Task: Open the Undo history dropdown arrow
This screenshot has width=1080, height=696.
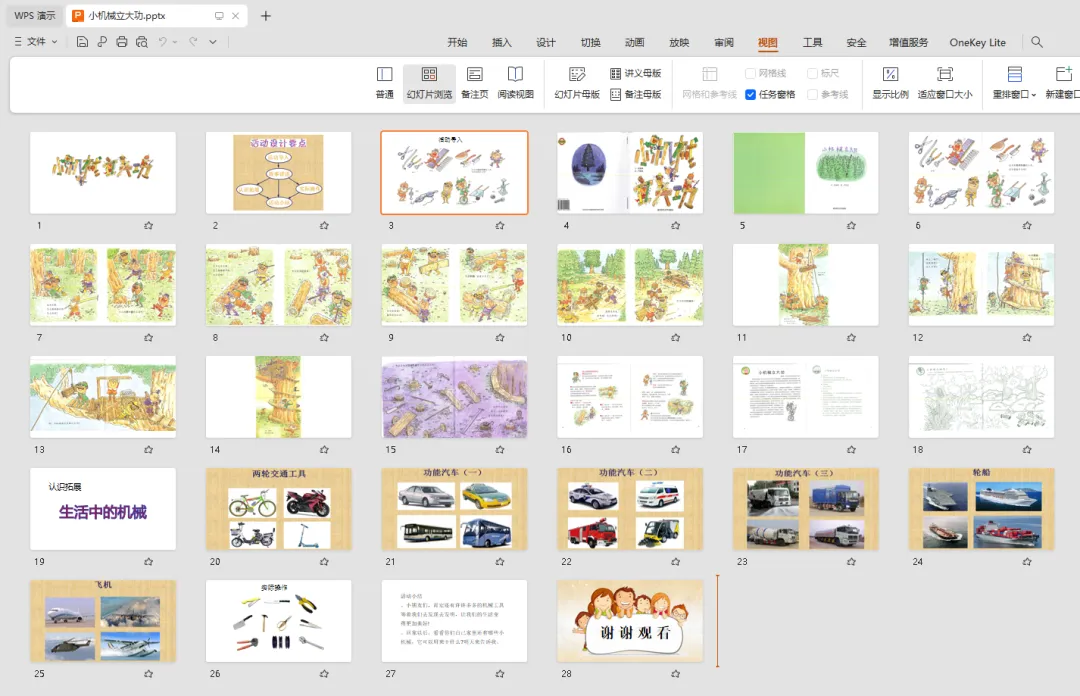Action: pyautogui.click(x=175, y=42)
